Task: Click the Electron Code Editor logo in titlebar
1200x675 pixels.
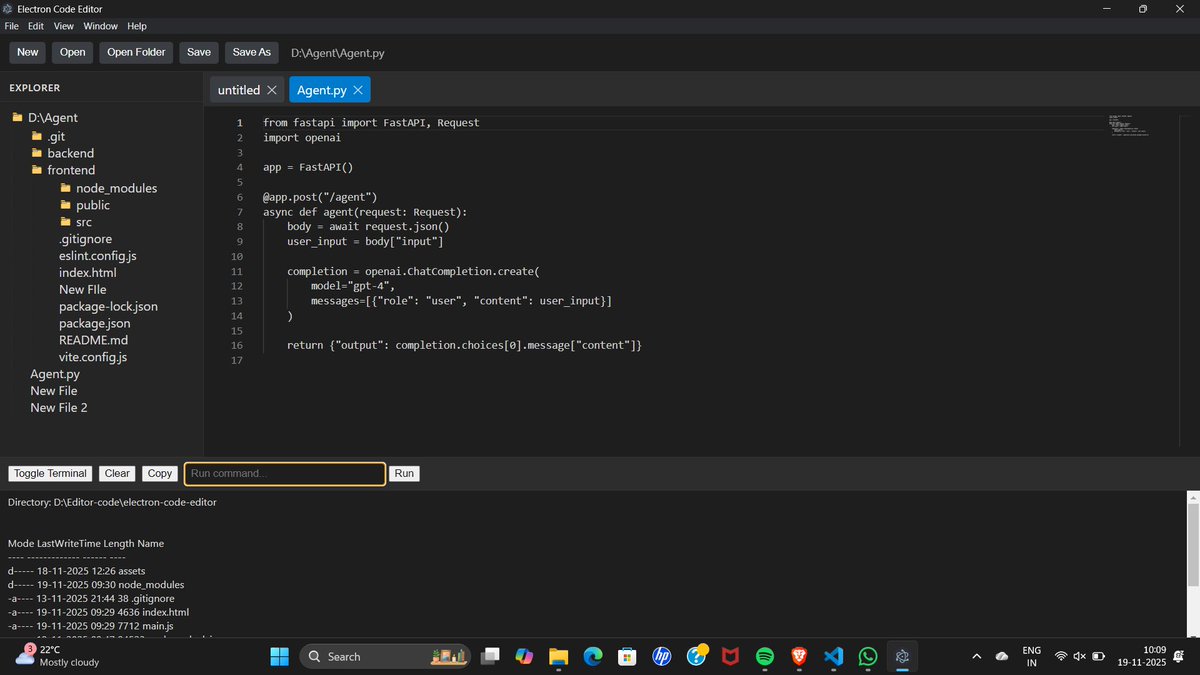Action: tap(10, 8)
